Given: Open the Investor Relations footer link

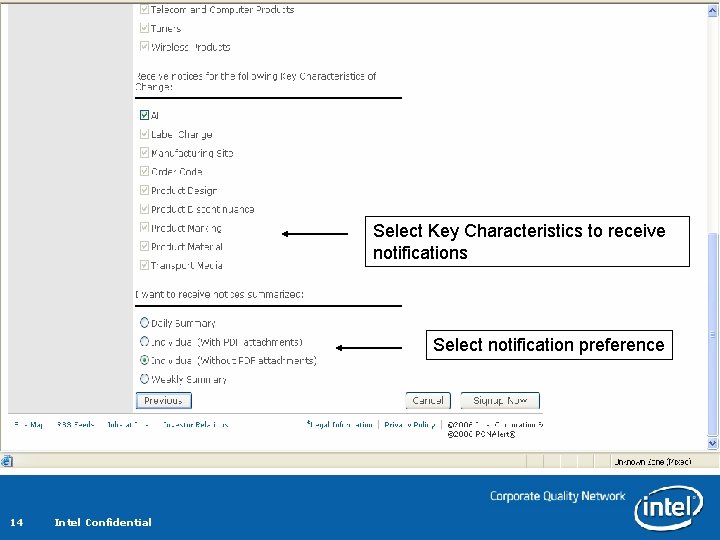Looking at the screenshot, I should click(x=196, y=425).
